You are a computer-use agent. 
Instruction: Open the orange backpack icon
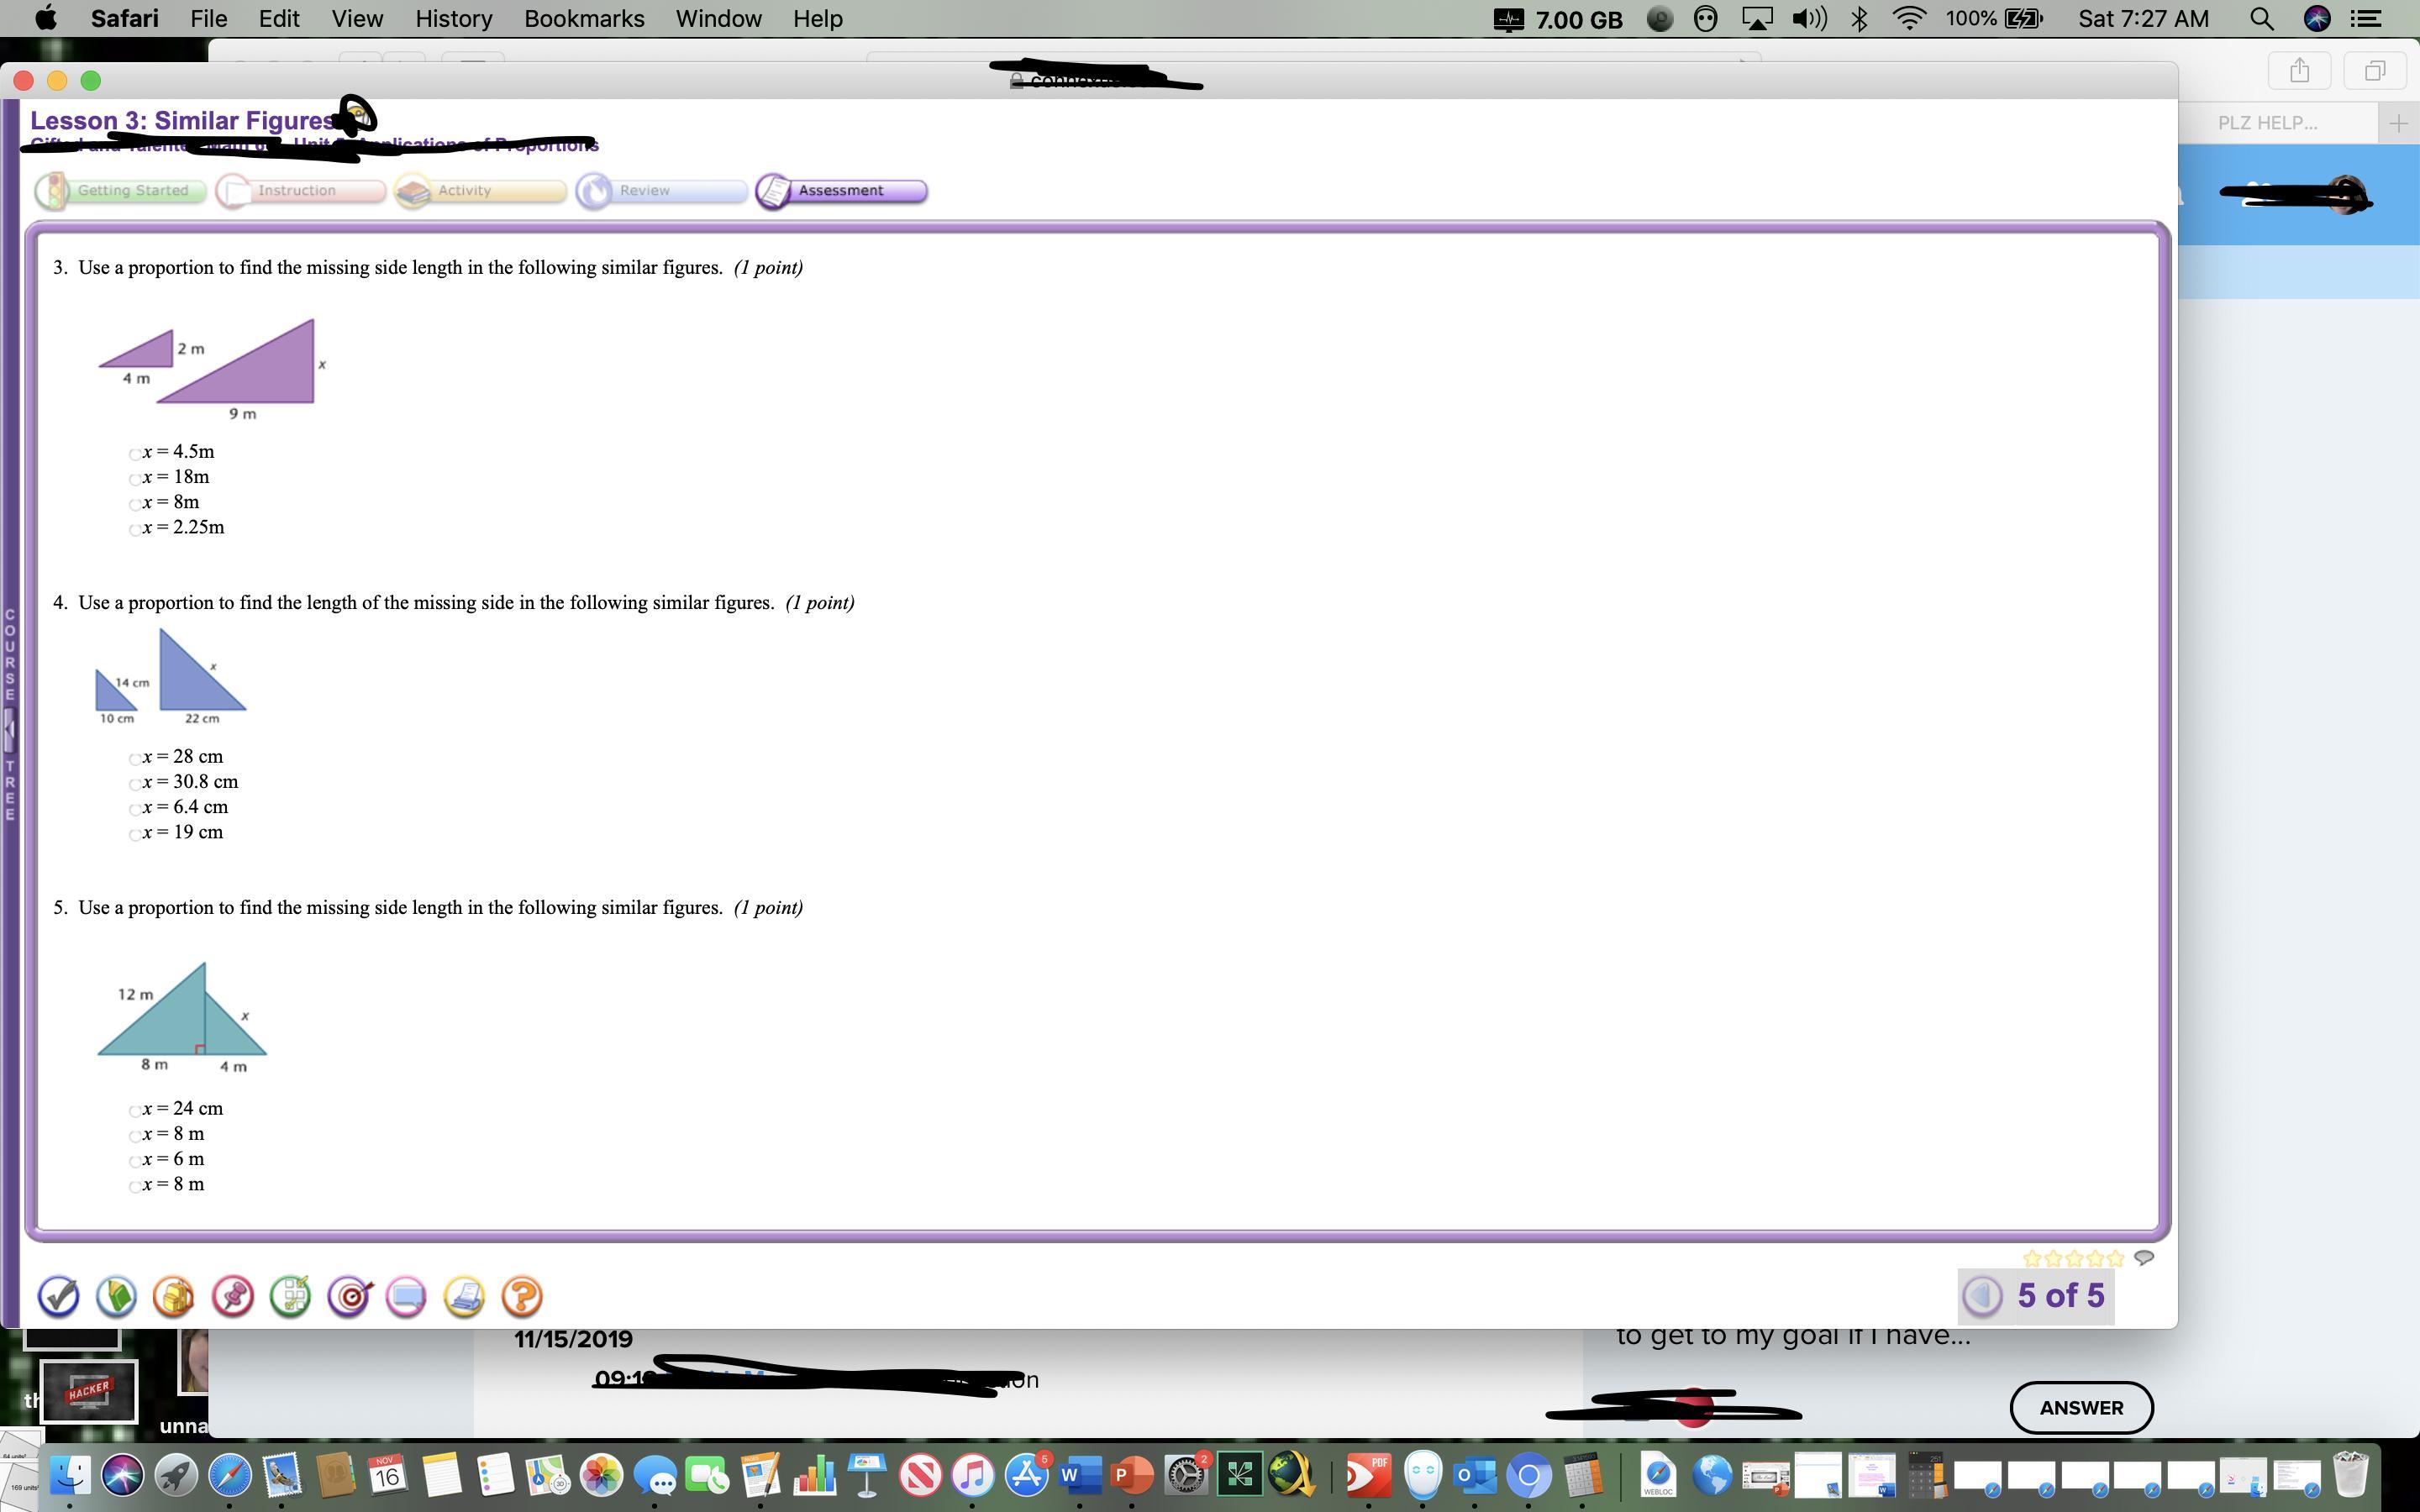pos(174,1296)
